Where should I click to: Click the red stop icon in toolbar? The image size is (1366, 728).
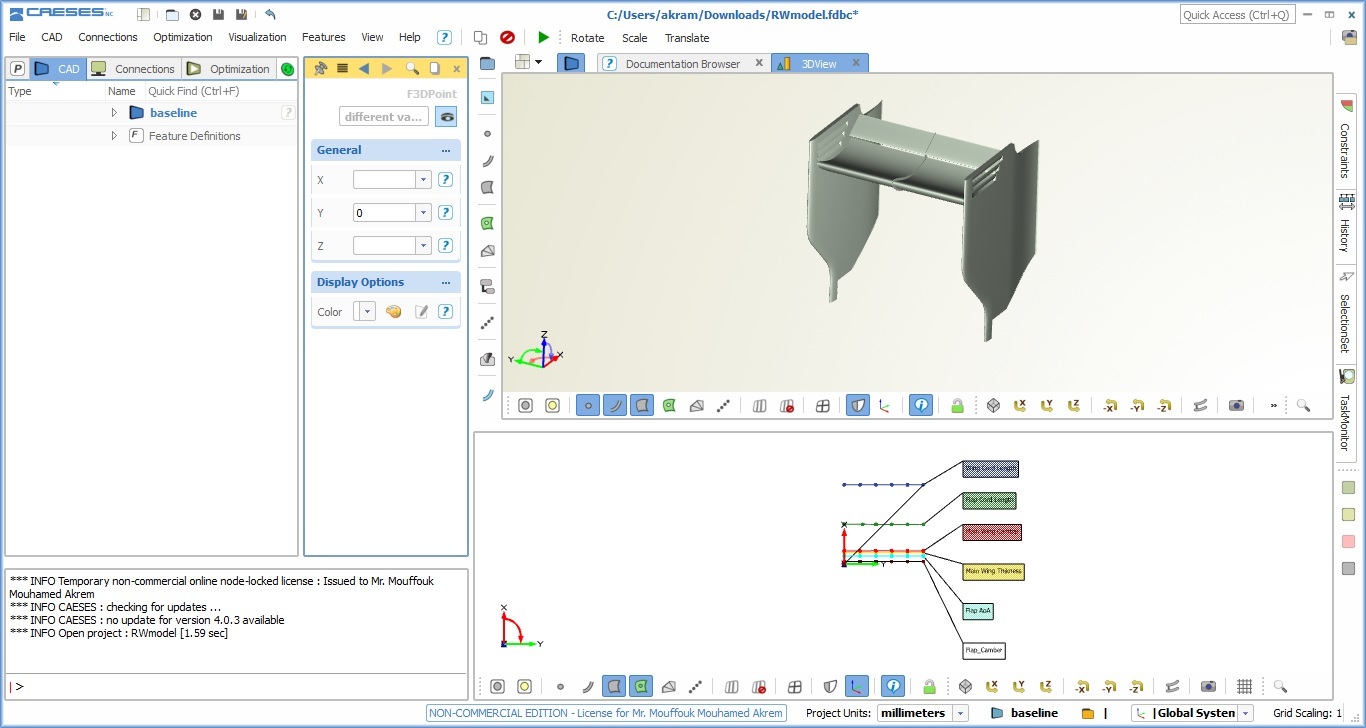pyautogui.click(x=507, y=37)
